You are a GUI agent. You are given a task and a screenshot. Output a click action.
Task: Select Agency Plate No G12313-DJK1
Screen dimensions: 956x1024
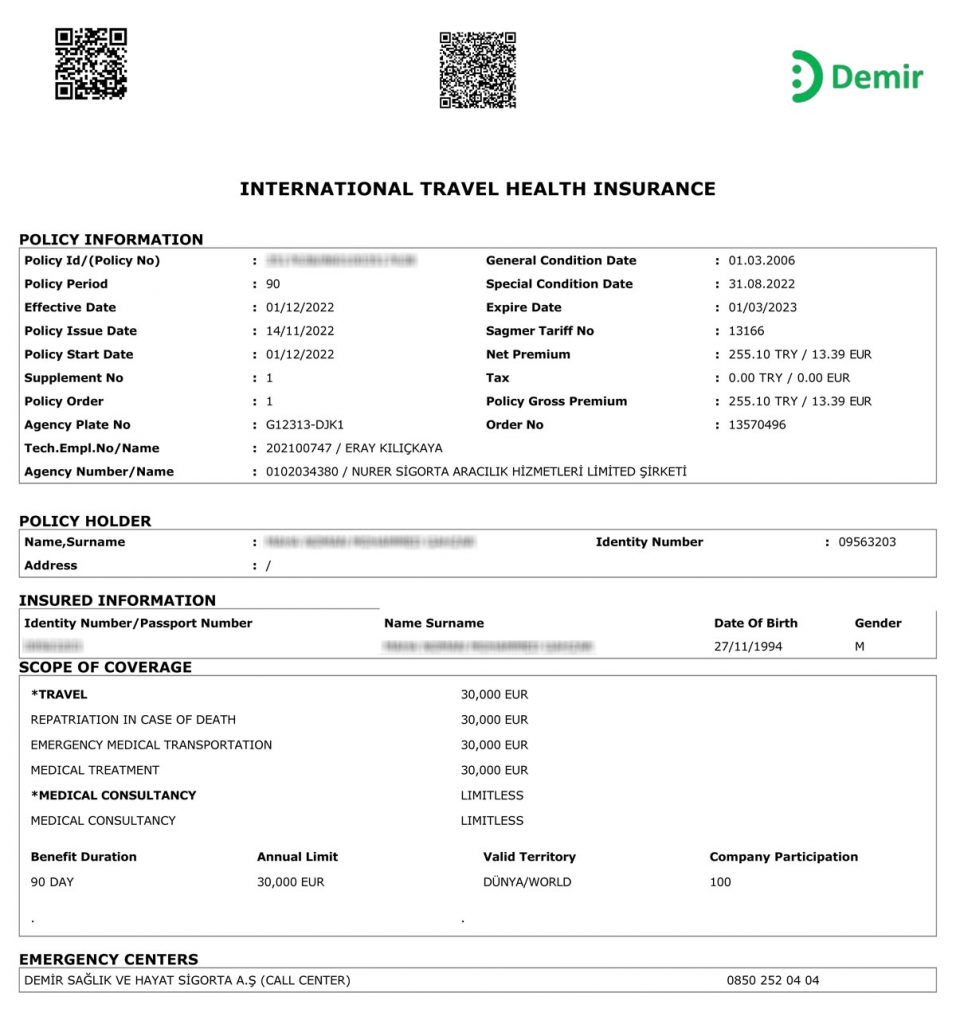point(304,425)
